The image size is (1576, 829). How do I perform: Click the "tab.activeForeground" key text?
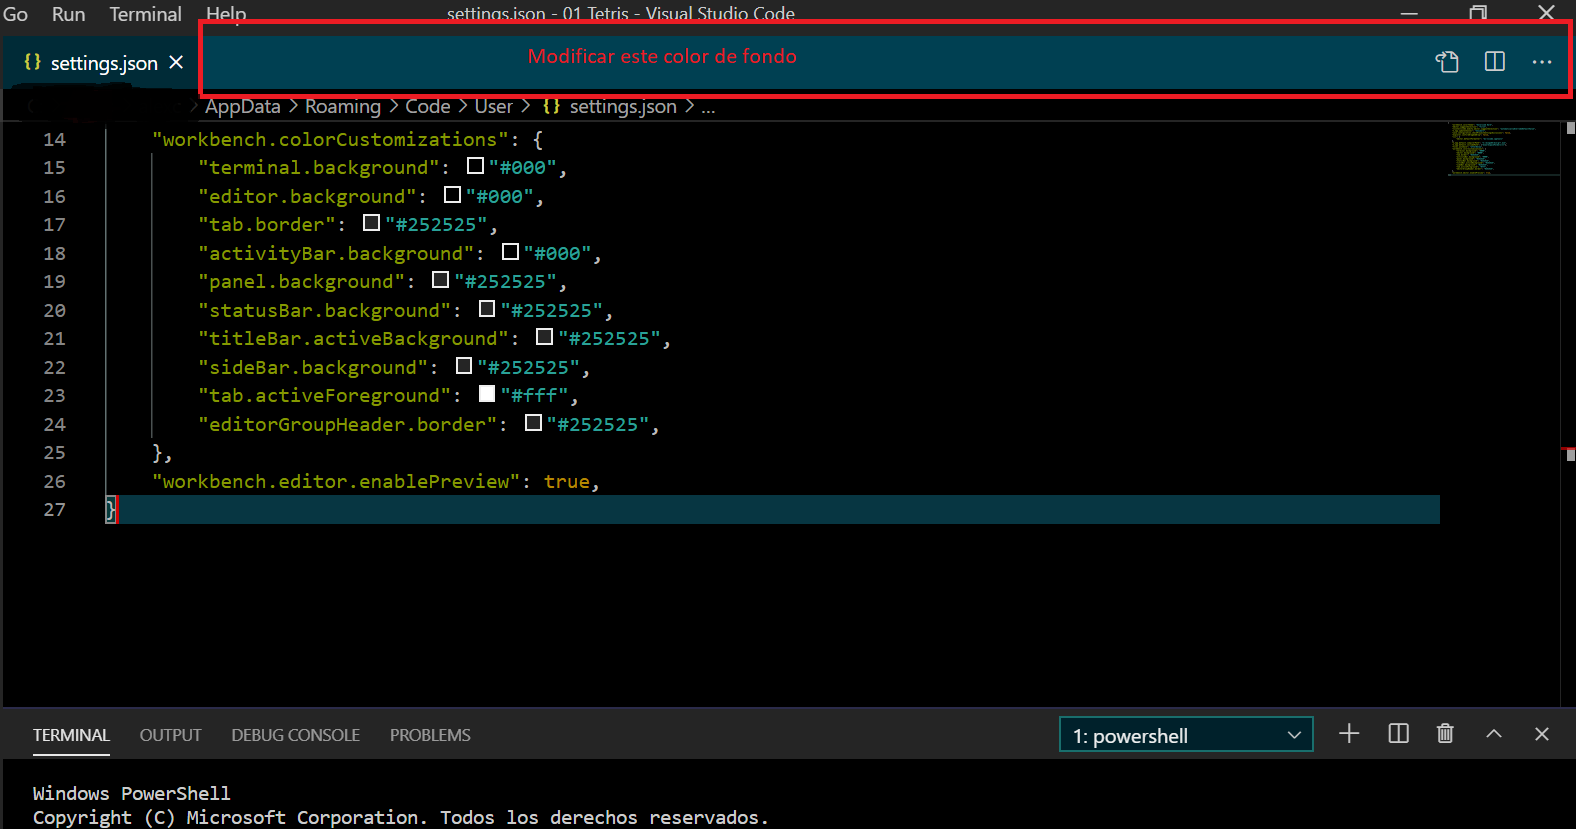324,396
